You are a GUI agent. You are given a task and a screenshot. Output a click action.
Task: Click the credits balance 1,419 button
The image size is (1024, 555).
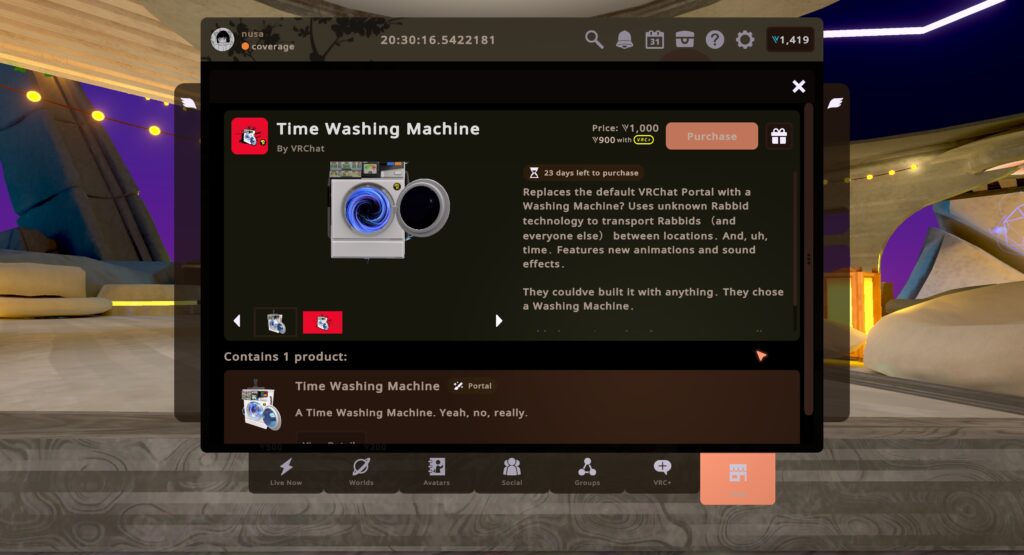[x=790, y=40]
